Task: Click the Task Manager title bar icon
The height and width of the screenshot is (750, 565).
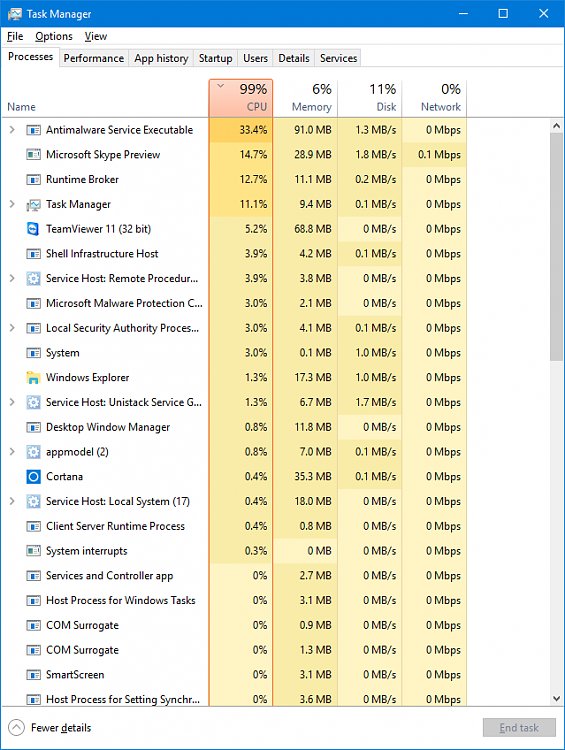Action: [15, 14]
